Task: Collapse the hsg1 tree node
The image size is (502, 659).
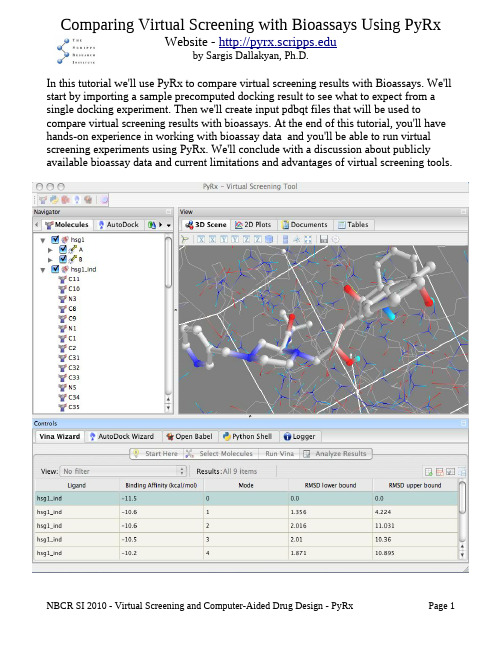Action: tap(43, 240)
